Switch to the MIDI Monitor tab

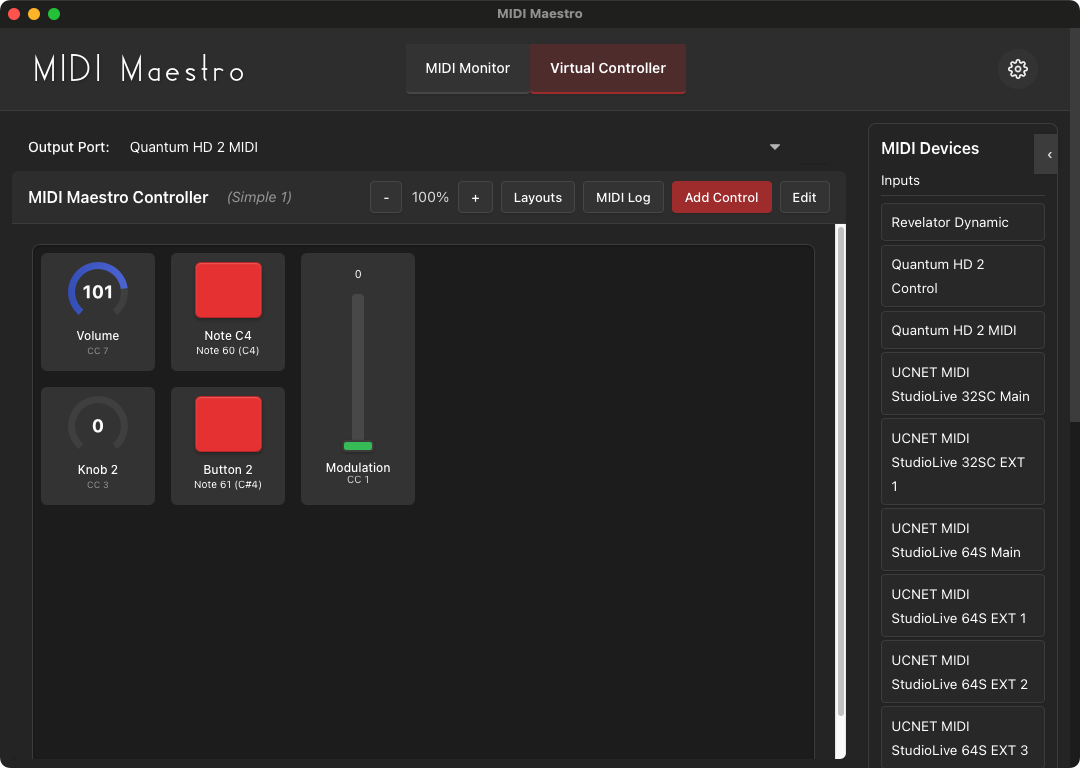pyautogui.click(x=468, y=68)
